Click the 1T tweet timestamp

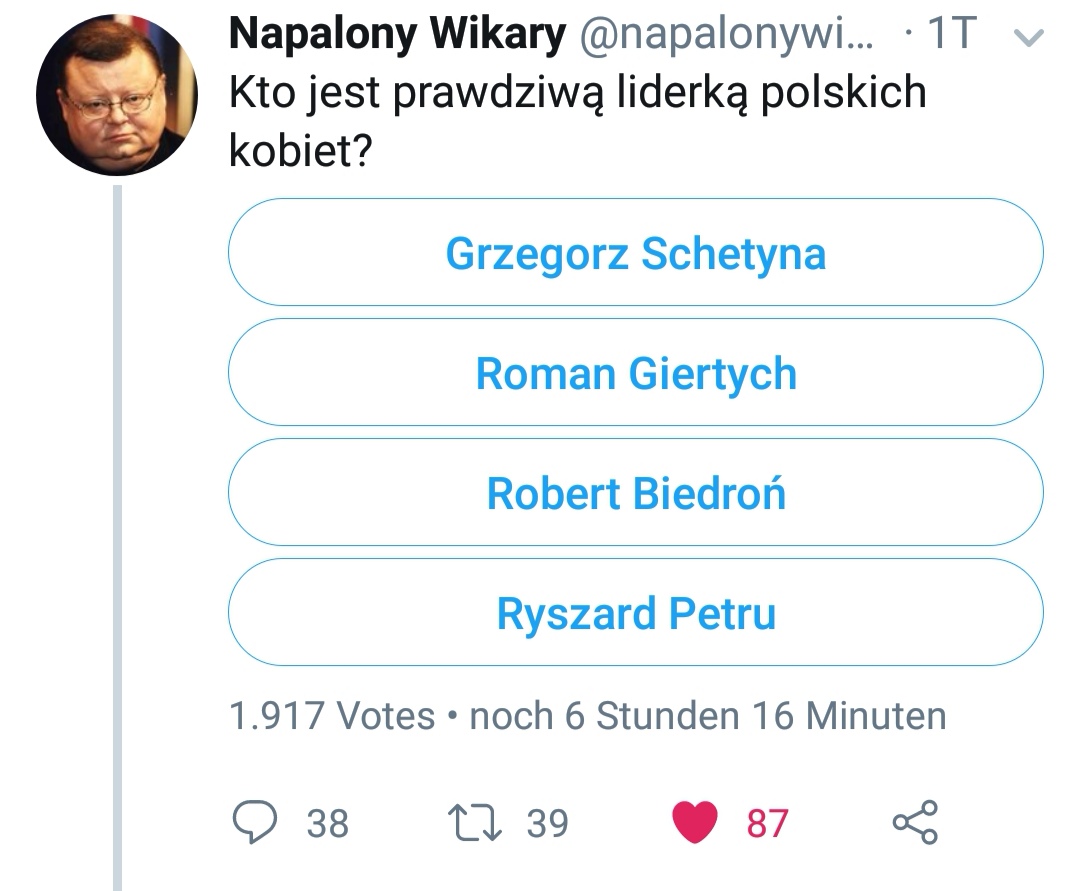pyautogui.click(x=950, y=35)
